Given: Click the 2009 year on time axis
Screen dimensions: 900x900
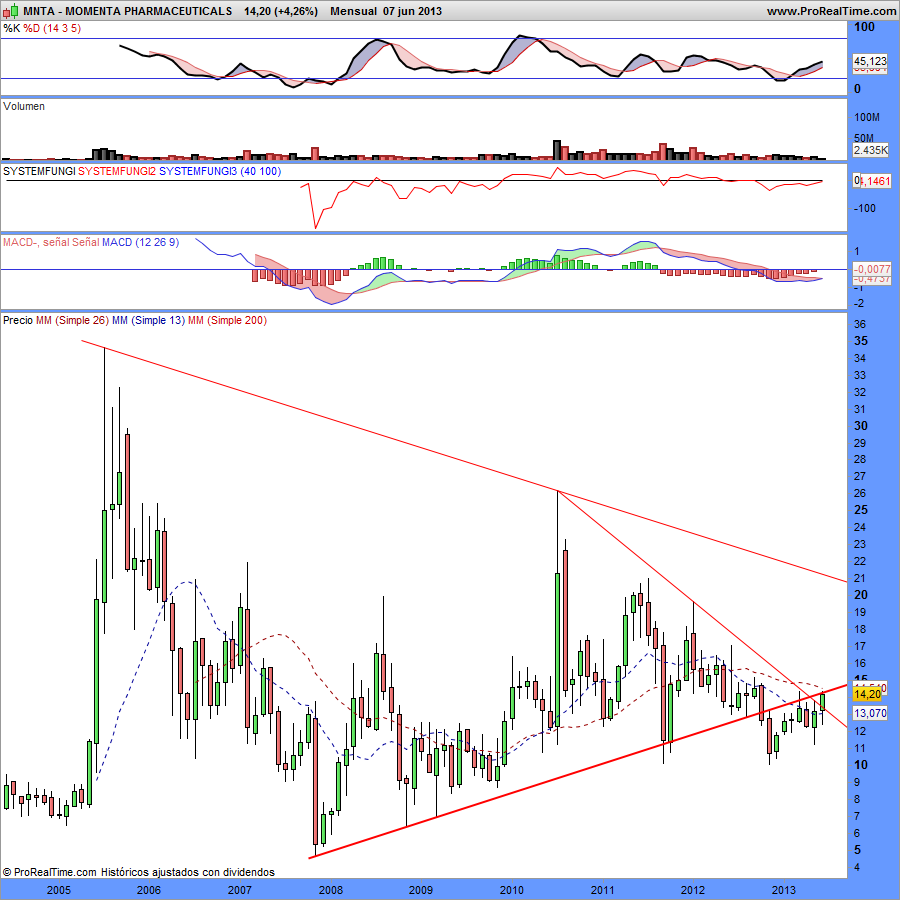Looking at the screenshot, I should (x=421, y=890).
